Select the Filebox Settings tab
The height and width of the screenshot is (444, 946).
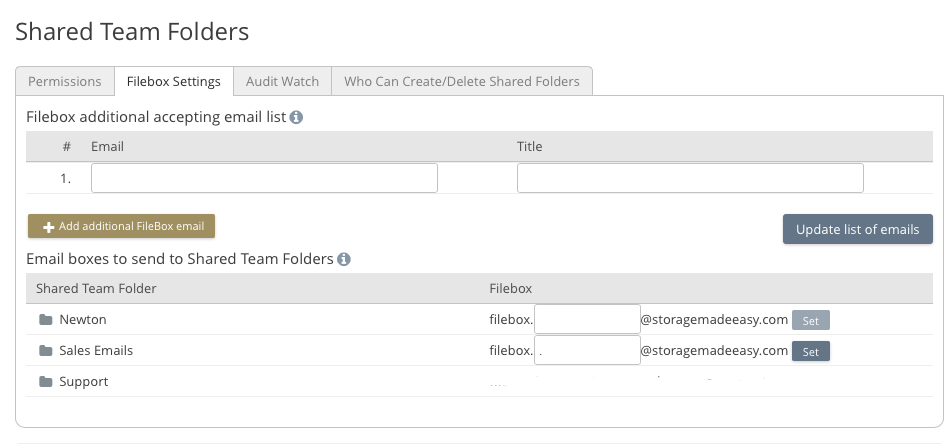pos(174,81)
